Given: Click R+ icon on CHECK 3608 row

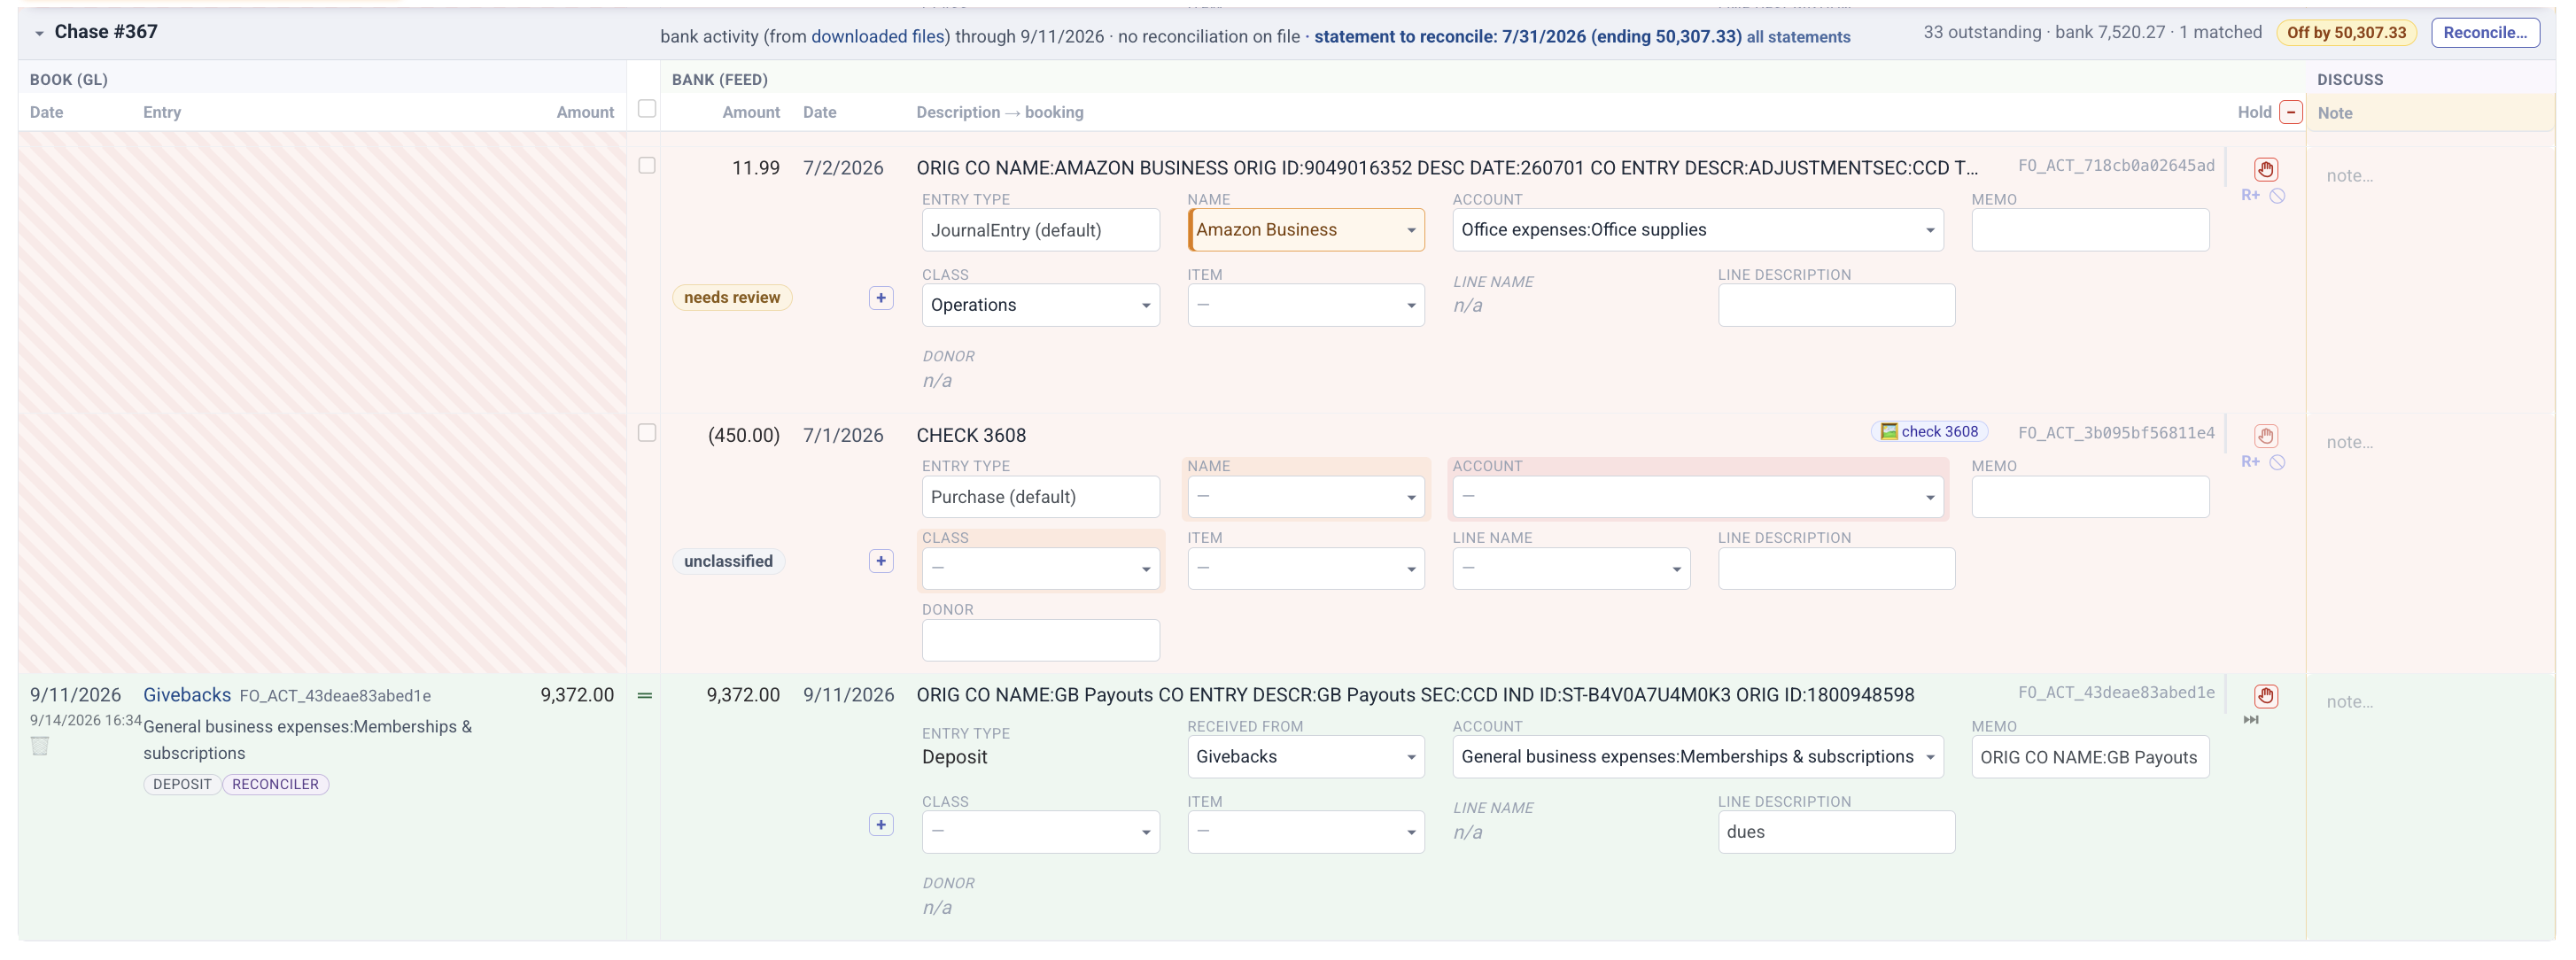Looking at the screenshot, I should 2250,462.
